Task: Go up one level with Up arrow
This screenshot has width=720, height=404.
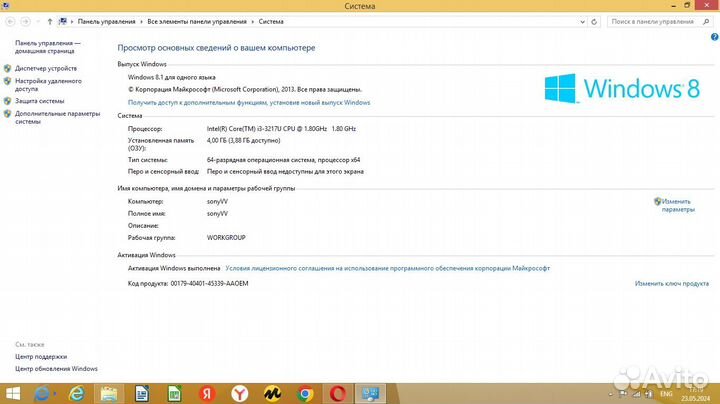Action: (50, 22)
